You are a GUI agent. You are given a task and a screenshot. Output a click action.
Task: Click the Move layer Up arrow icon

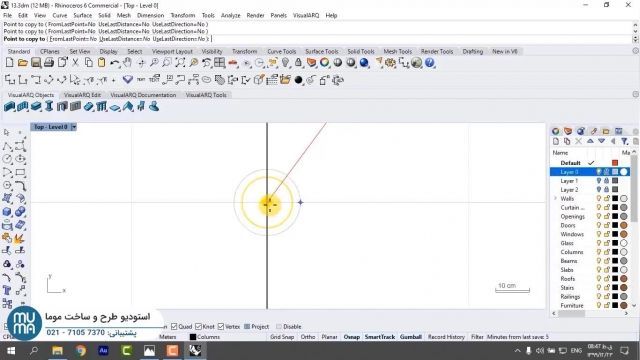(x=590, y=141)
